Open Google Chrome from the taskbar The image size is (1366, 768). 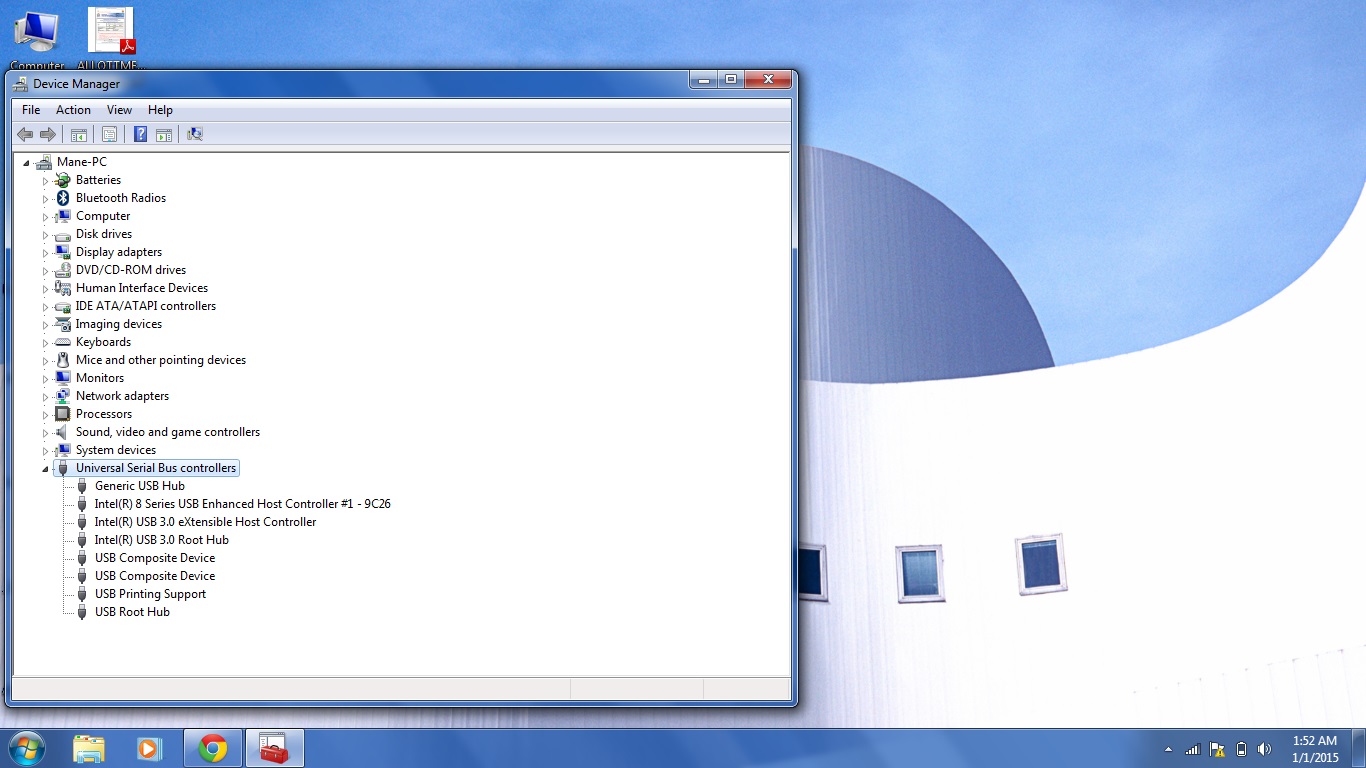212,748
